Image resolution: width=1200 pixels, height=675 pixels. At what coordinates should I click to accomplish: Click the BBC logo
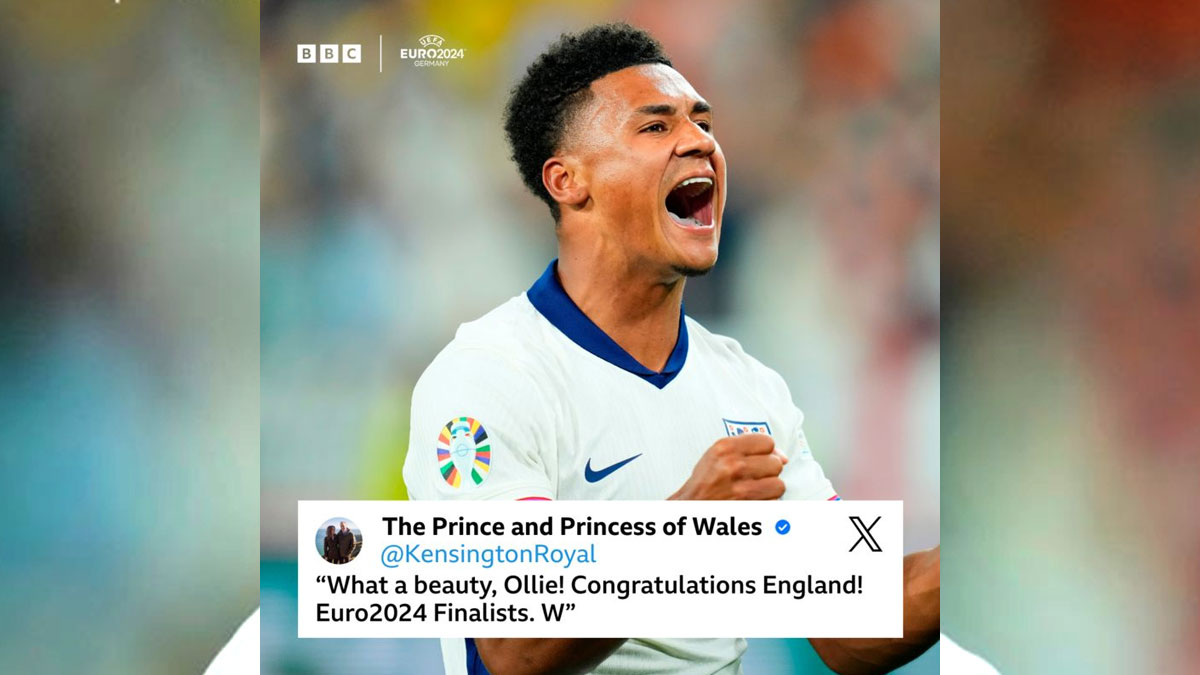click(x=329, y=54)
